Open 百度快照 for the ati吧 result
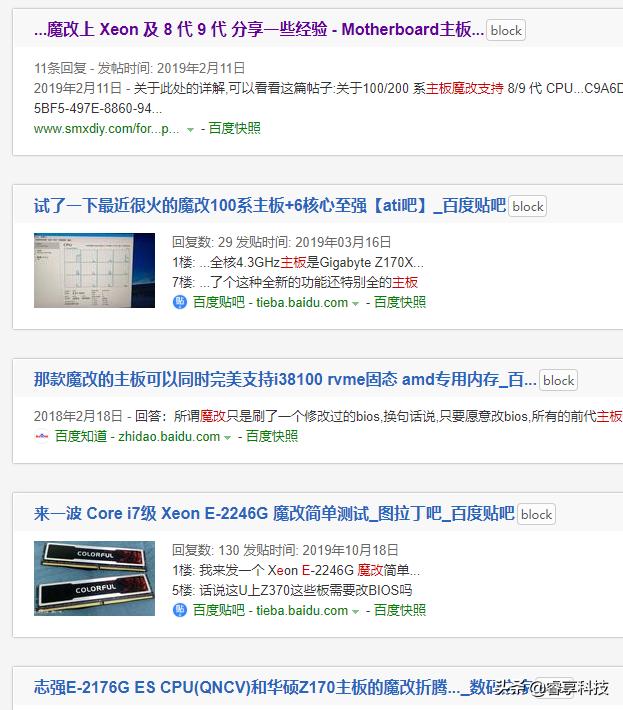The height and width of the screenshot is (710, 623). [x=400, y=302]
